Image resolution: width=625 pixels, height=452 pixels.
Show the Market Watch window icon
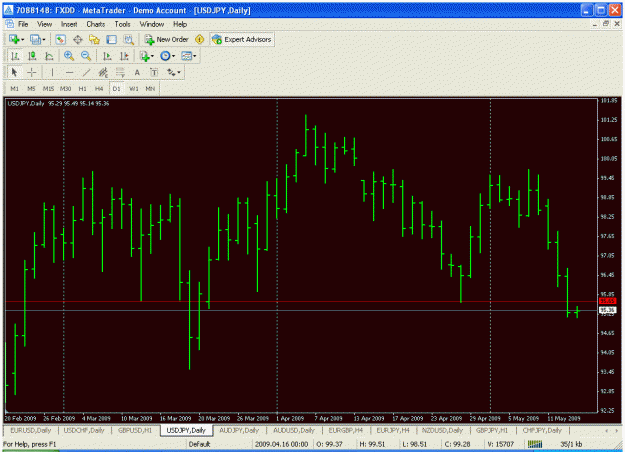click(x=60, y=39)
